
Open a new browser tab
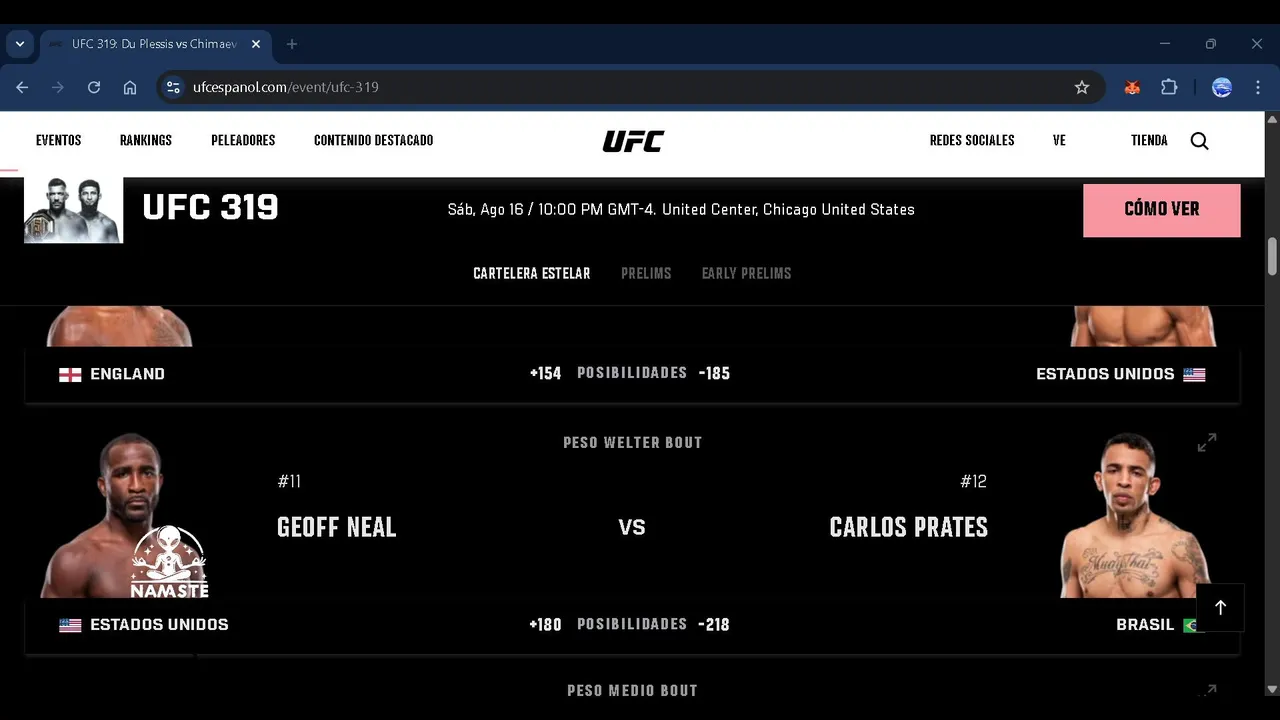(292, 44)
